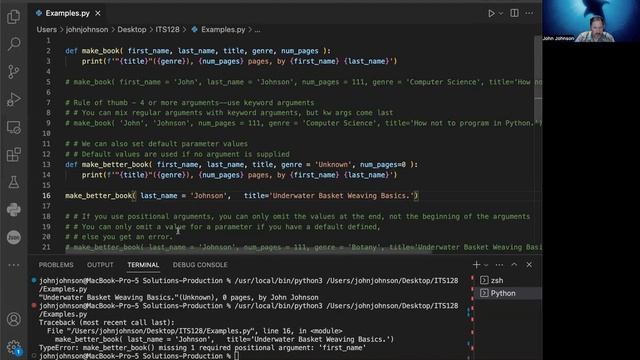Click line number 16 in the gutter
Screen dimensions: 640x360
pos(46,196)
